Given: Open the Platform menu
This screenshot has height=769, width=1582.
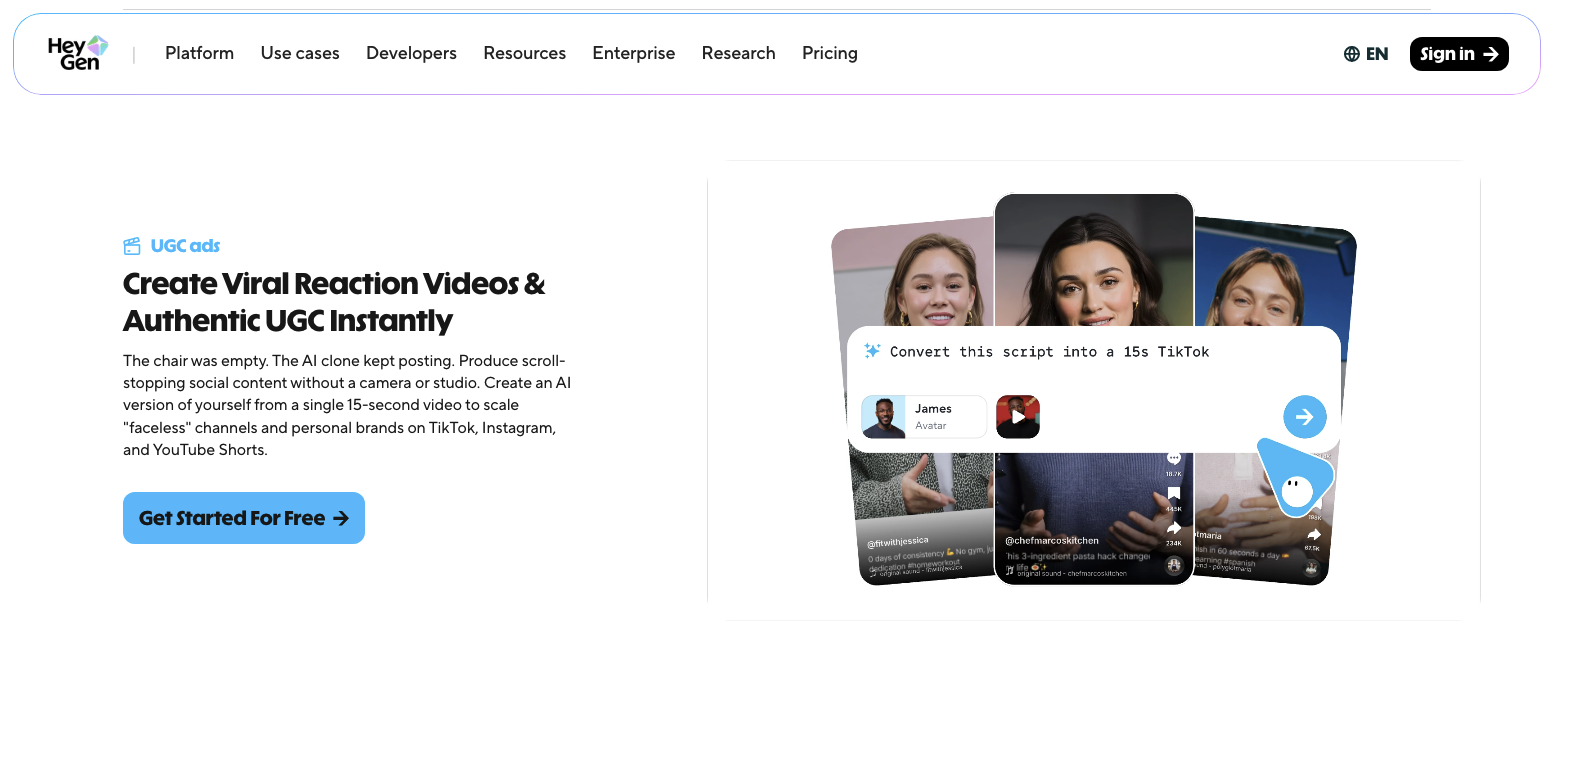Looking at the screenshot, I should pyautogui.click(x=199, y=54).
